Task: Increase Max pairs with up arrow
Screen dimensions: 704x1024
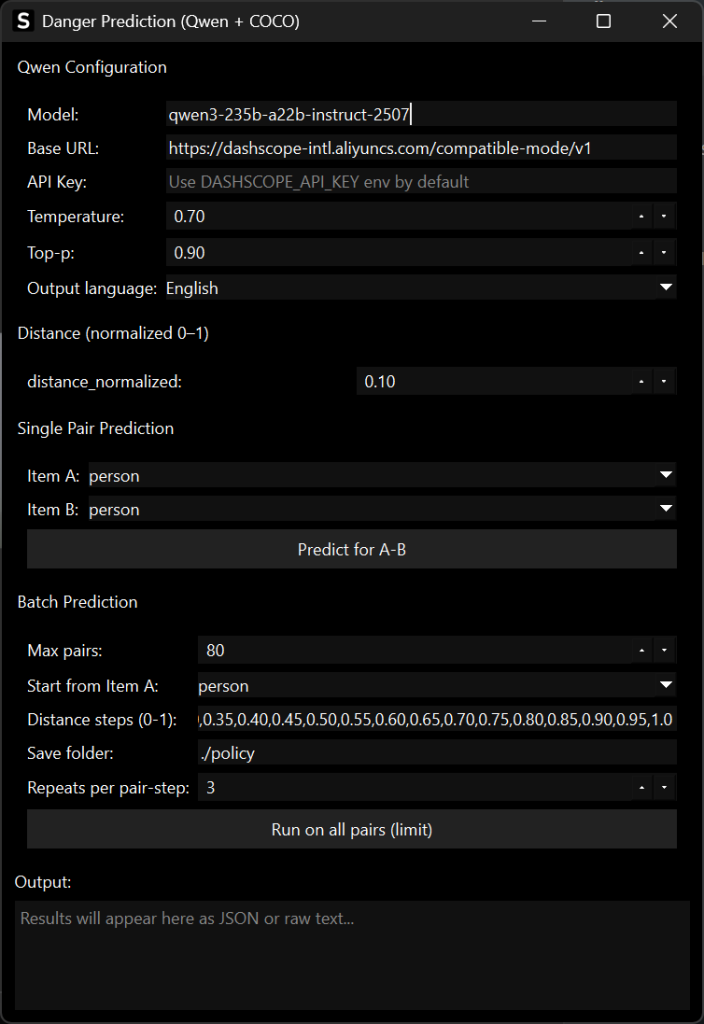Action: [x=641, y=651]
